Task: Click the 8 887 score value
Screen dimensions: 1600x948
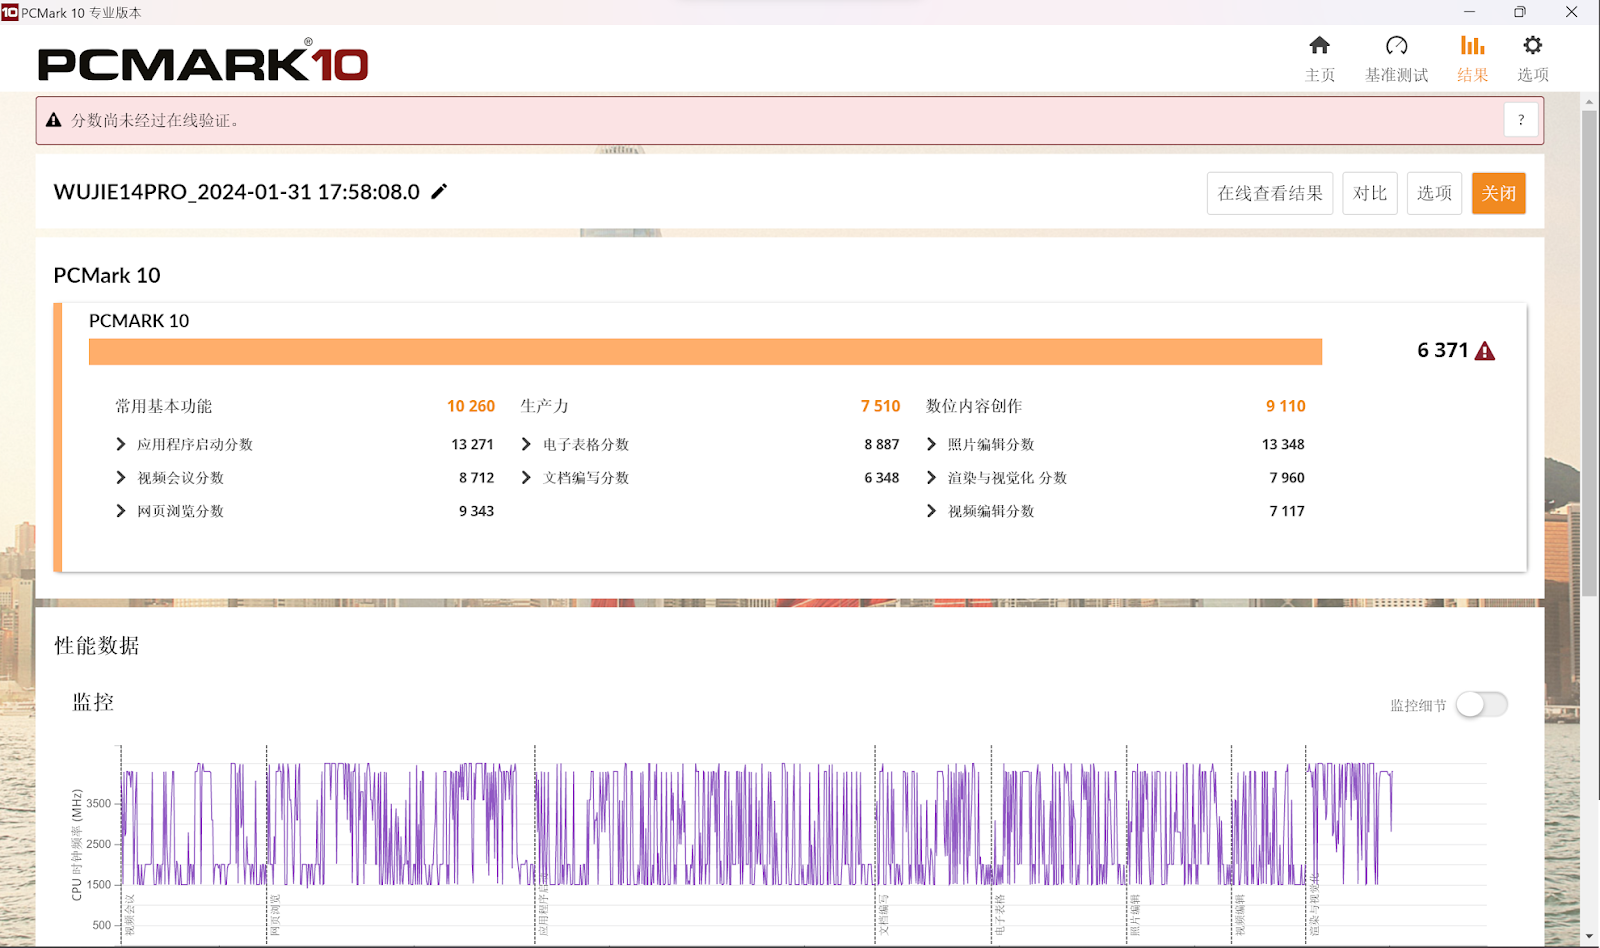Action: click(882, 444)
